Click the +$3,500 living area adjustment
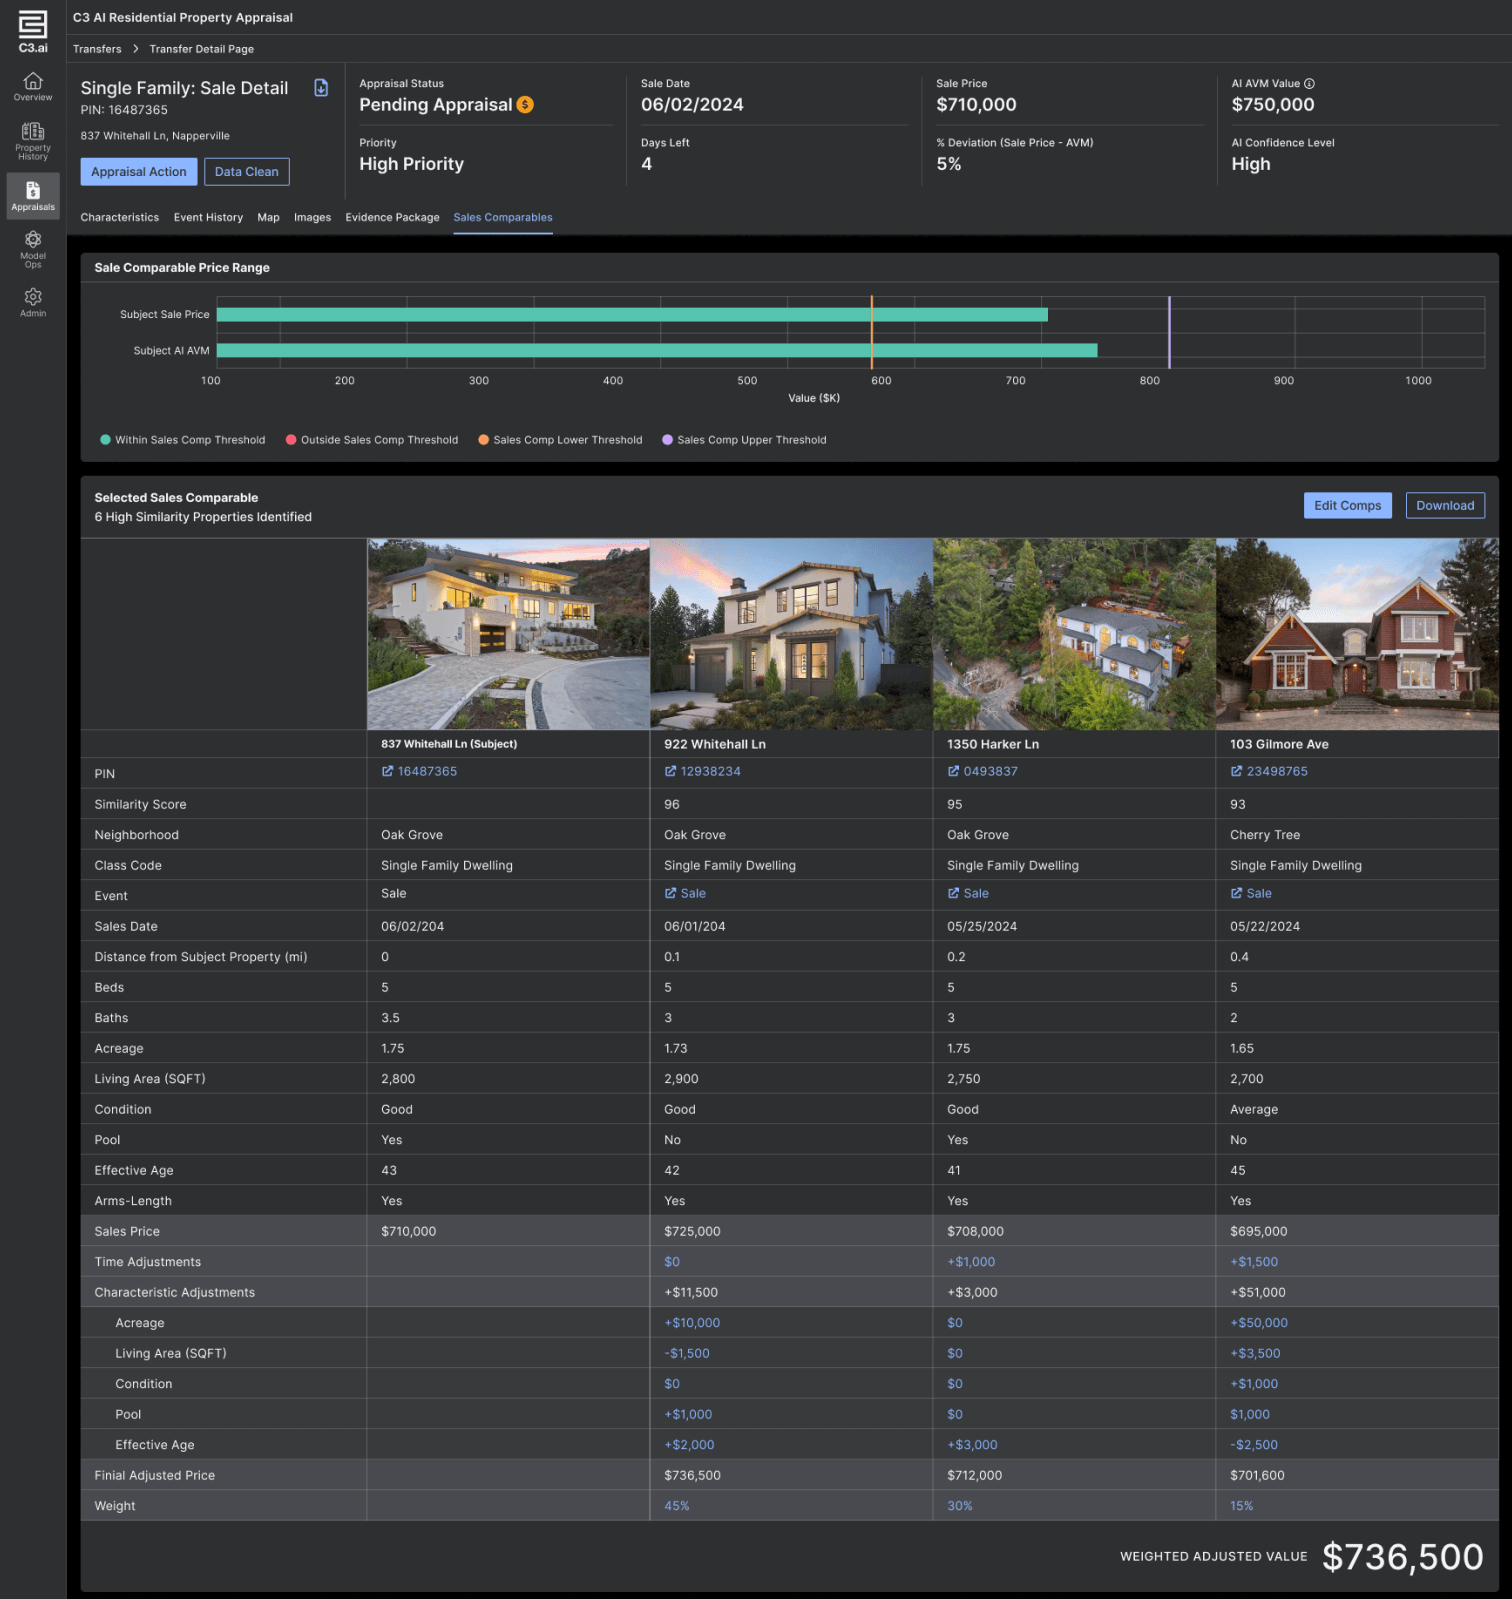The width and height of the screenshot is (1512, 1599). tap(1255, 1354)
